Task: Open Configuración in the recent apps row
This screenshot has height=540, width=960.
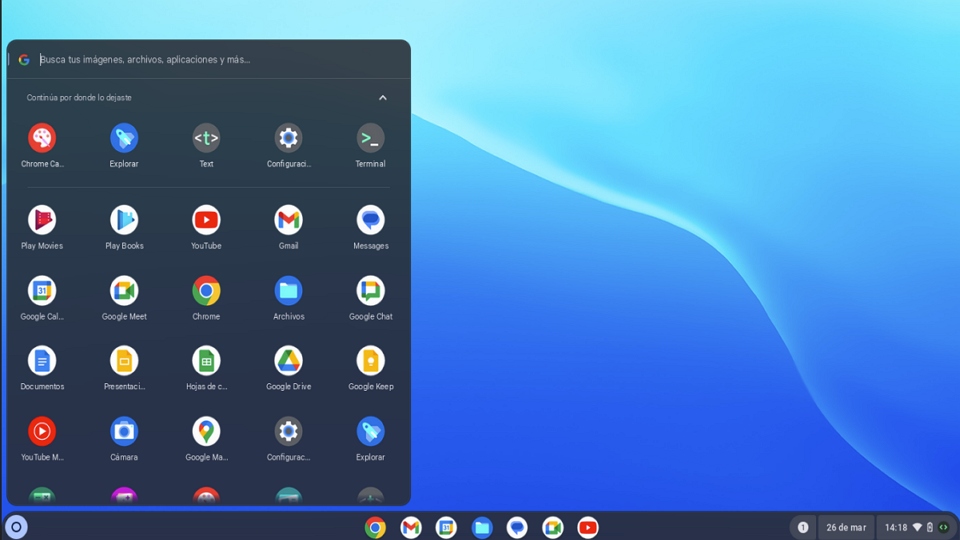Action: click(288, 138)
